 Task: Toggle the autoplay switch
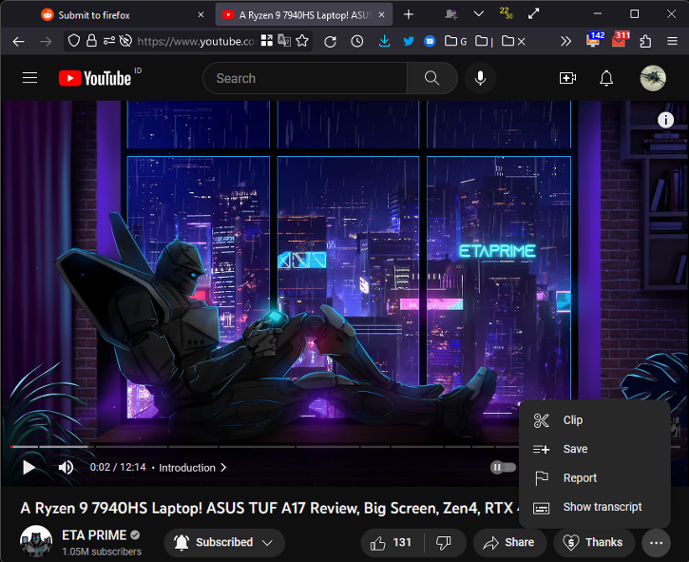[503, 467]
